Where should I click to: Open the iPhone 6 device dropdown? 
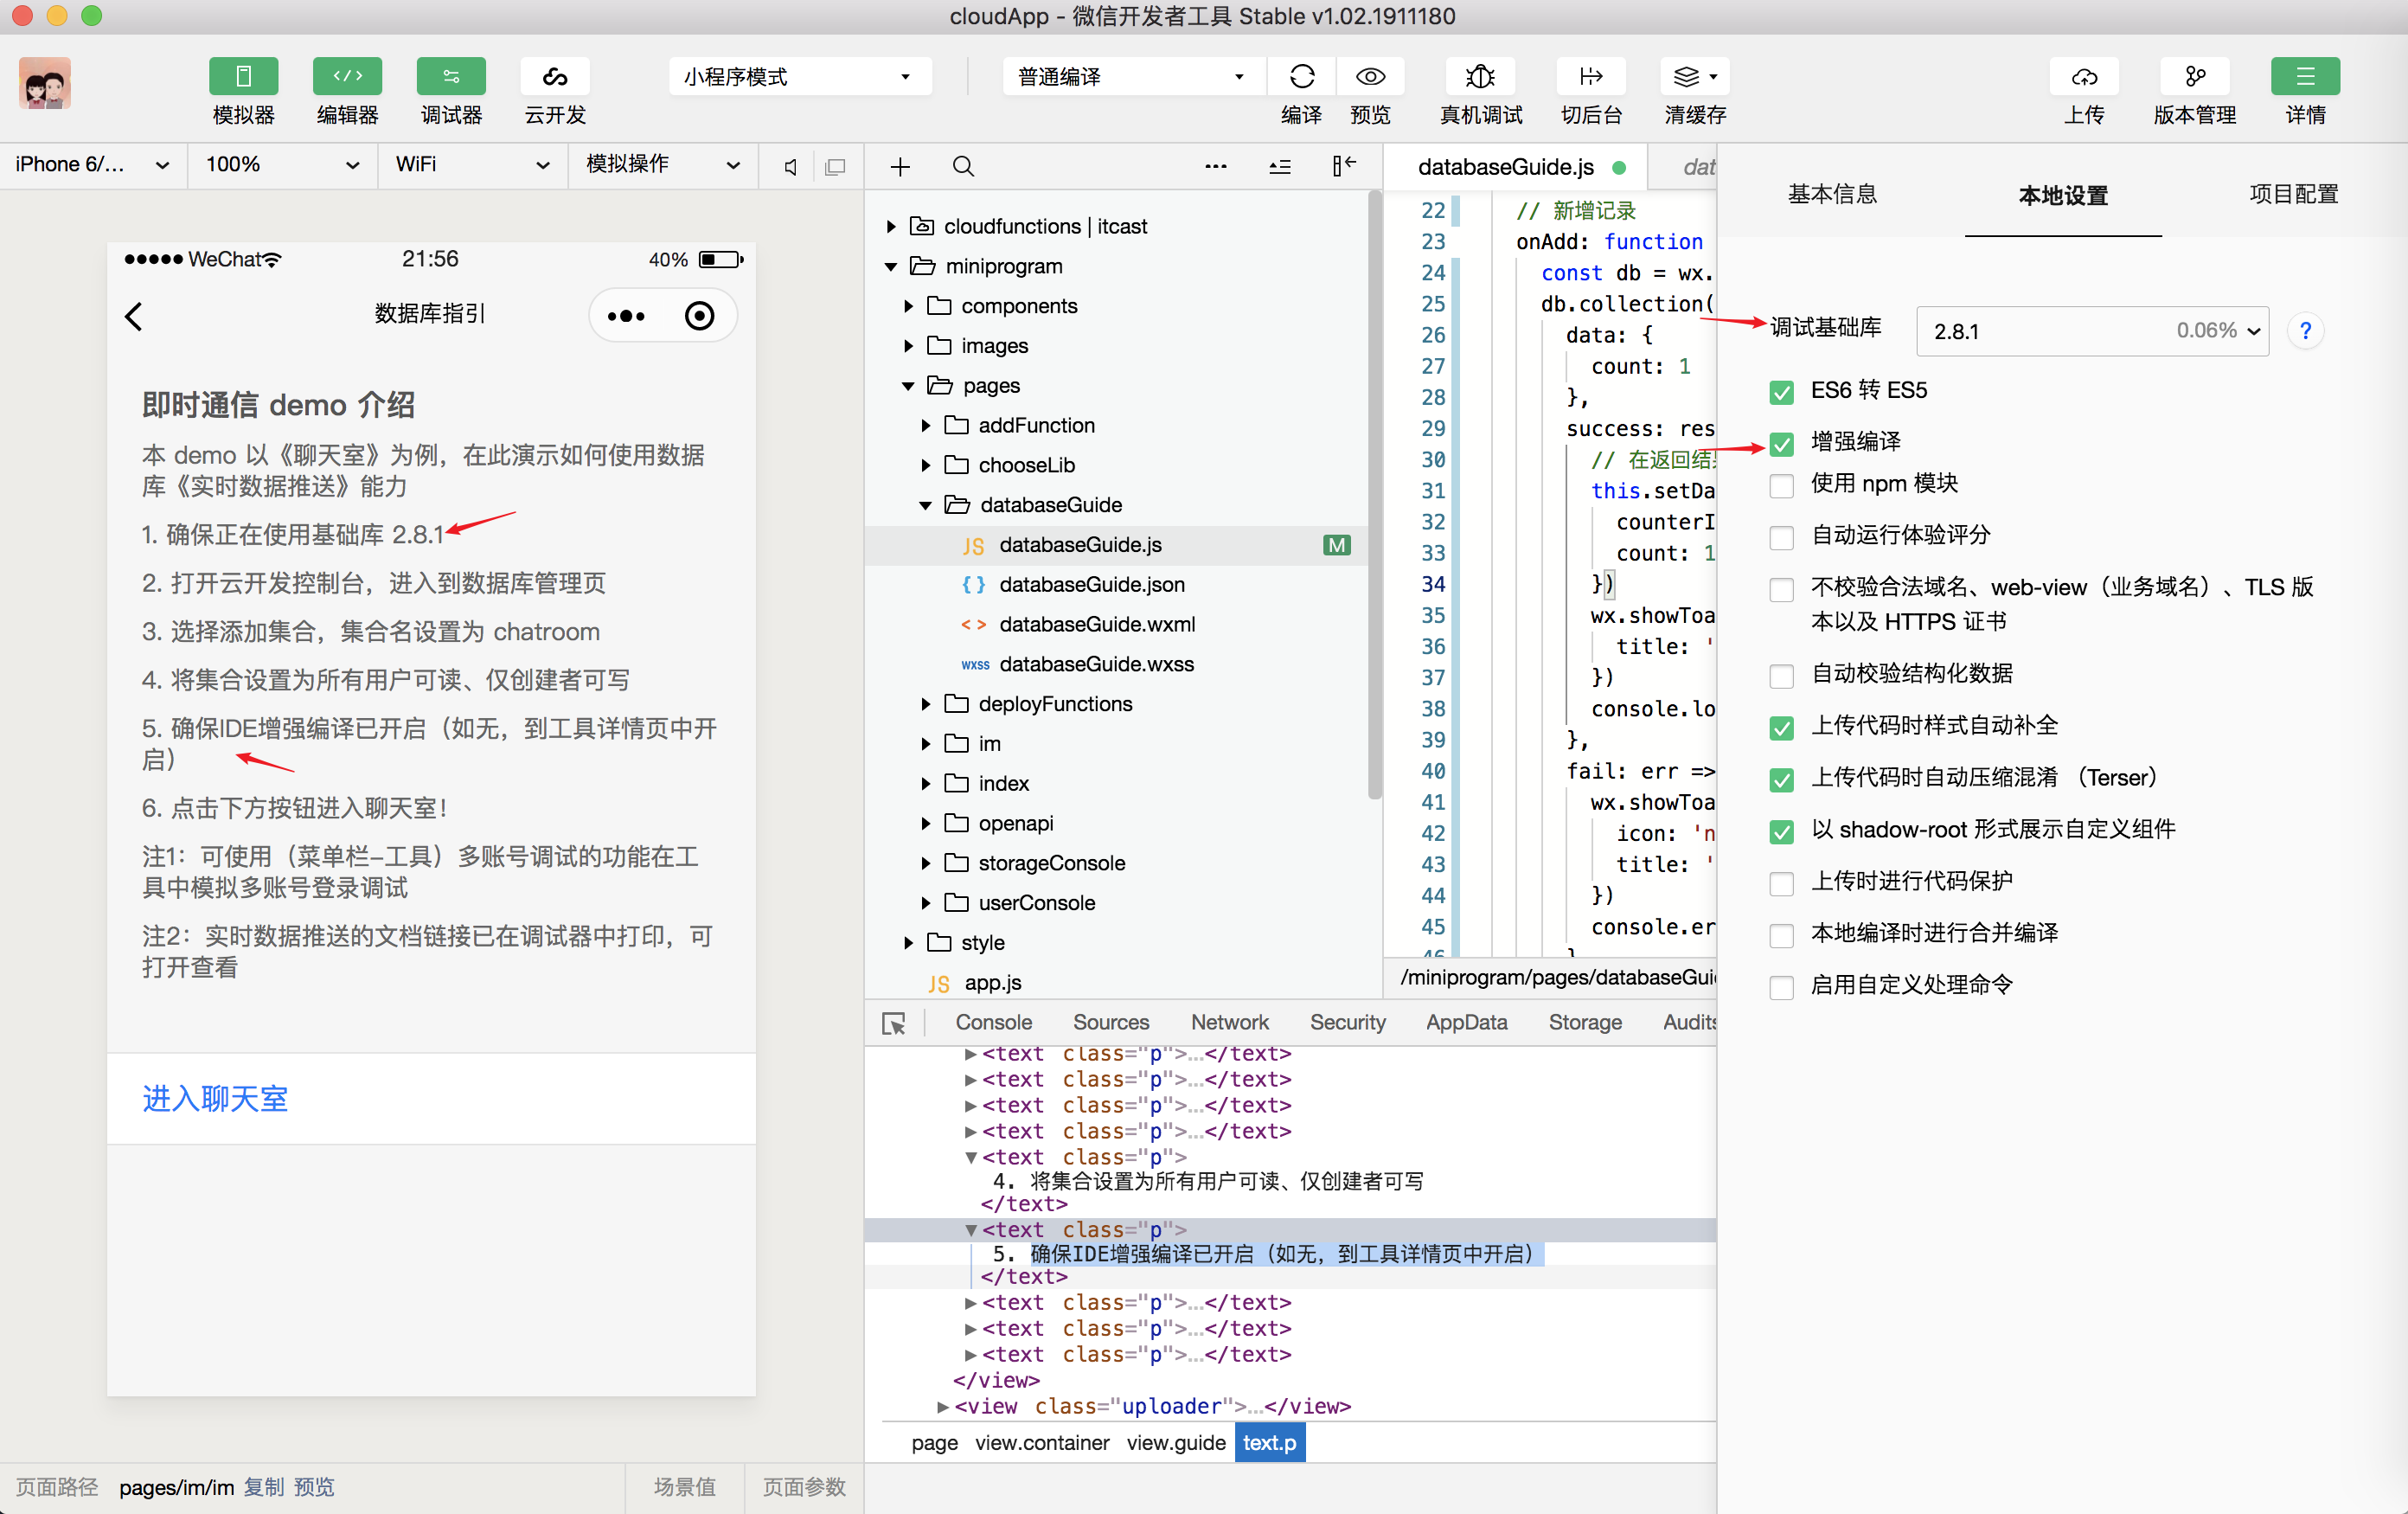pos(92,165)
